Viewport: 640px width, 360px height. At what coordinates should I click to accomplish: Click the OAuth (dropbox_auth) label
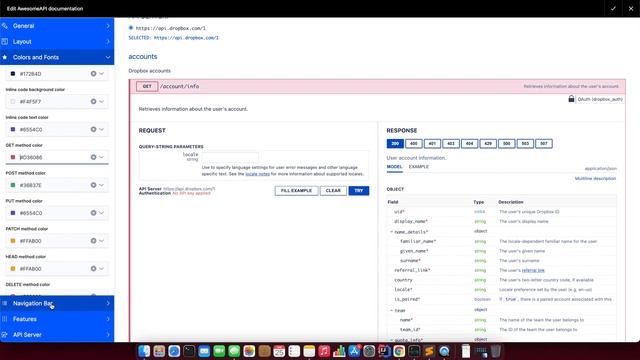pyautogui.click(x=600, y=99)
